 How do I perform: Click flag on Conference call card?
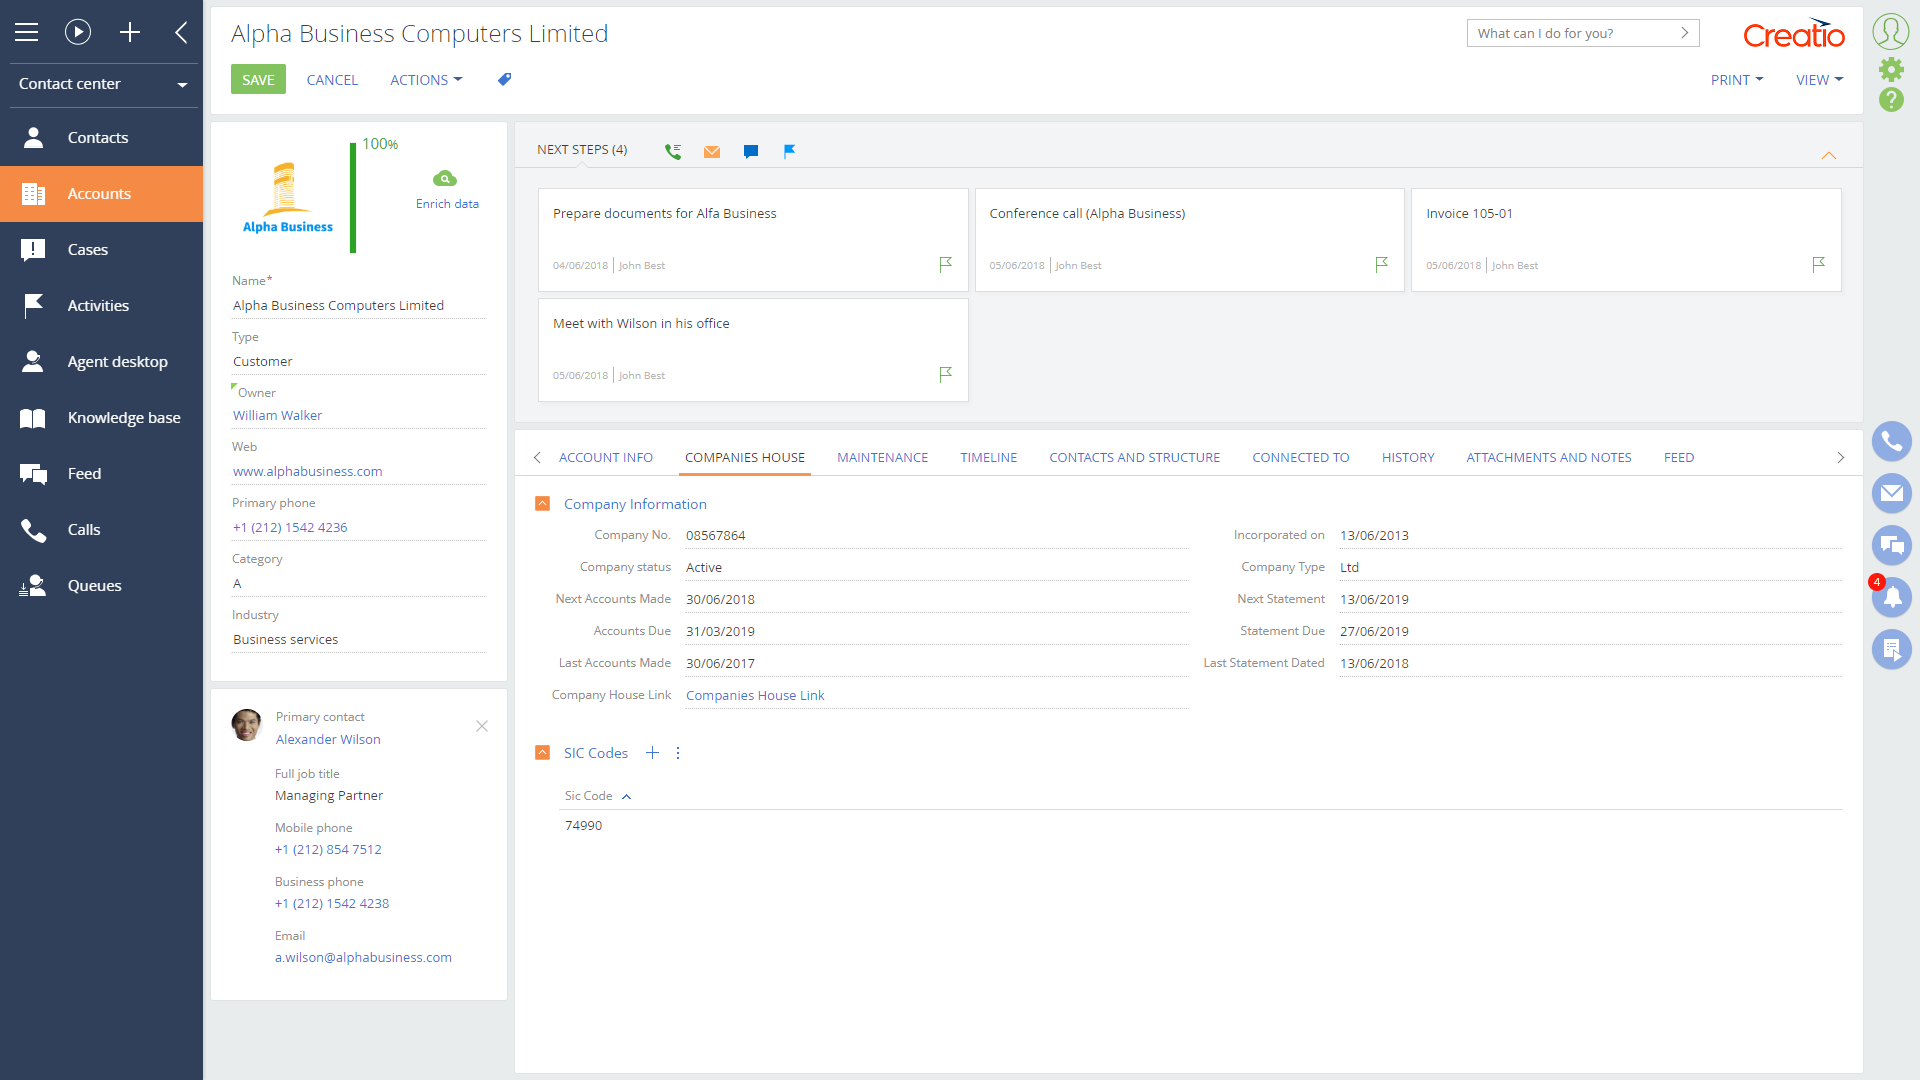[1382, 264]
